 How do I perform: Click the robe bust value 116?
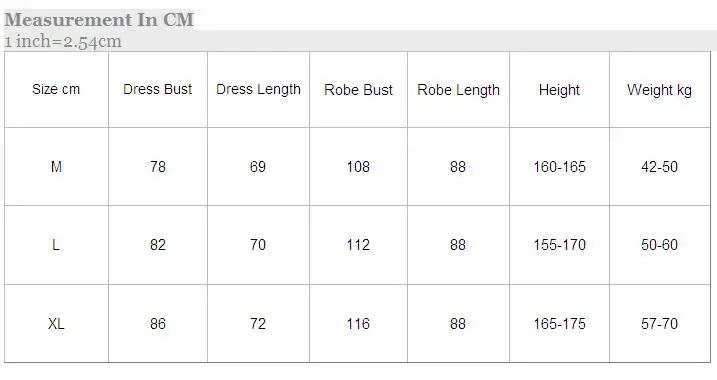click(x=358, y=324)
